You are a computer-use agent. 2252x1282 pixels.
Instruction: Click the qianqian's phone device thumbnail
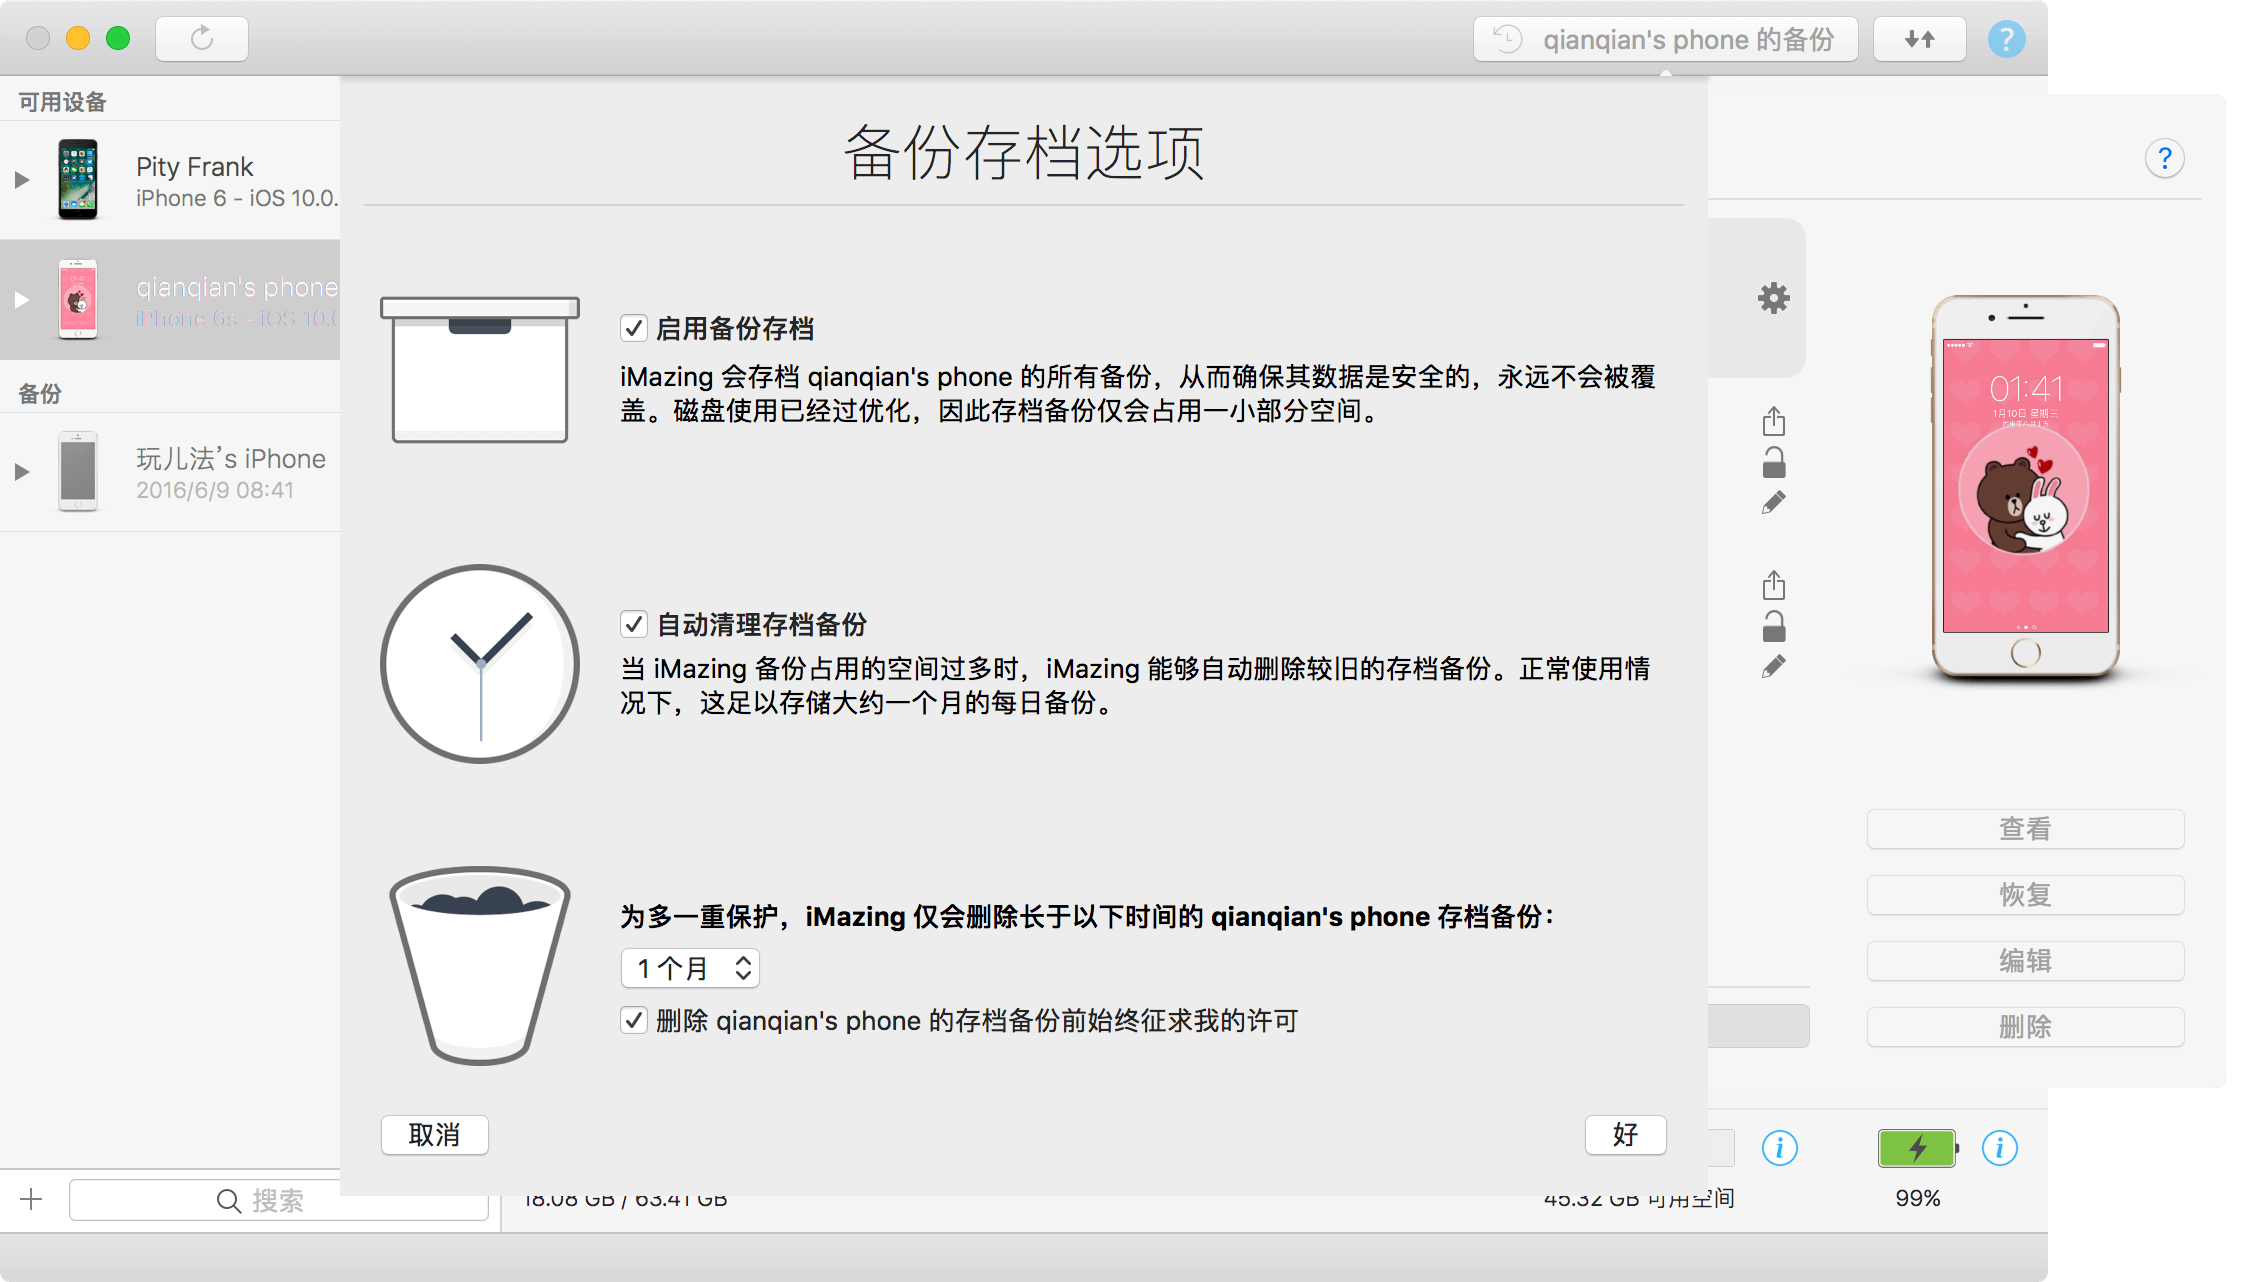click(77, 300)
